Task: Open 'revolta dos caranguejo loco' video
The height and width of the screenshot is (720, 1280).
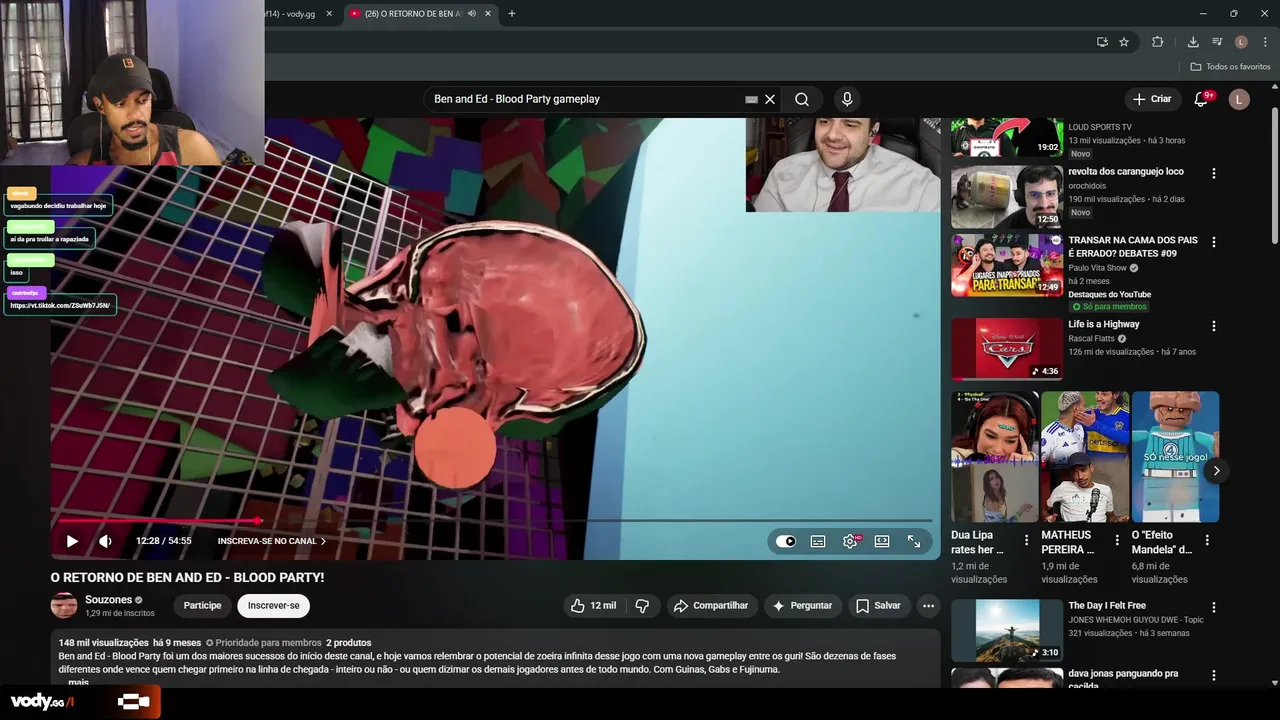Action: pyautogui.click(x=1007, y=197)
